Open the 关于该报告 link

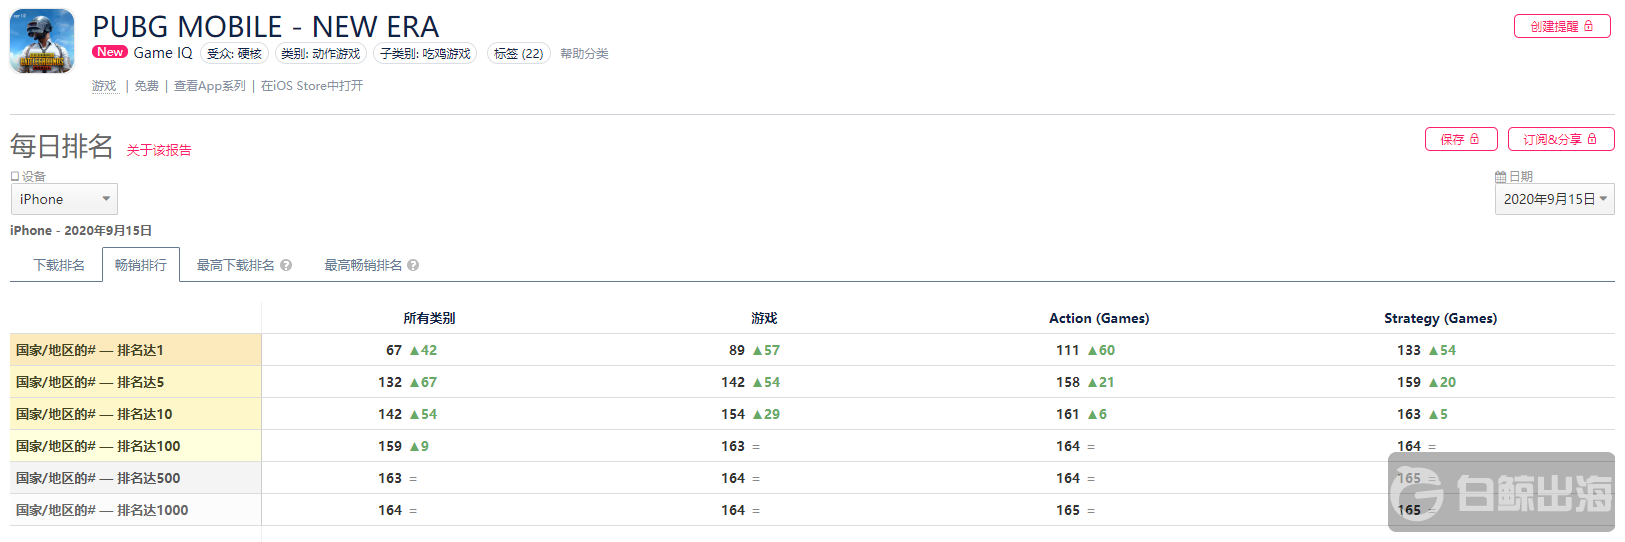tap(159, 150)
